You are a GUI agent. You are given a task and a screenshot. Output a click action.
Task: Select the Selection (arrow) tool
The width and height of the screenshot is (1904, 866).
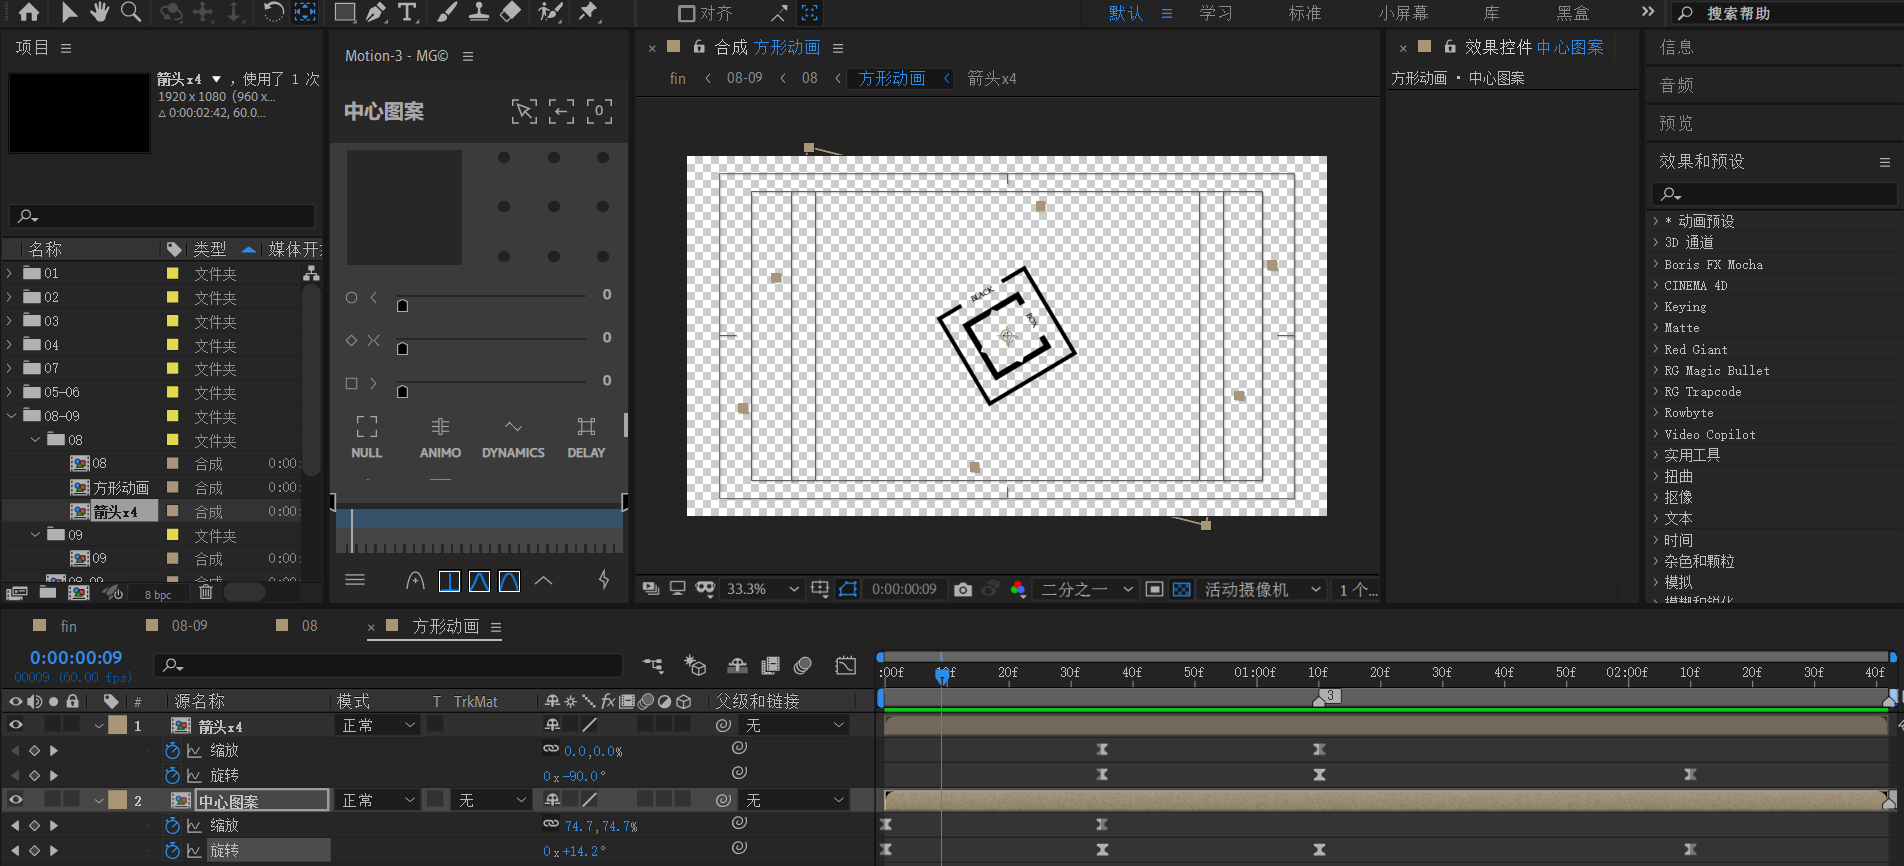(68, 12)
